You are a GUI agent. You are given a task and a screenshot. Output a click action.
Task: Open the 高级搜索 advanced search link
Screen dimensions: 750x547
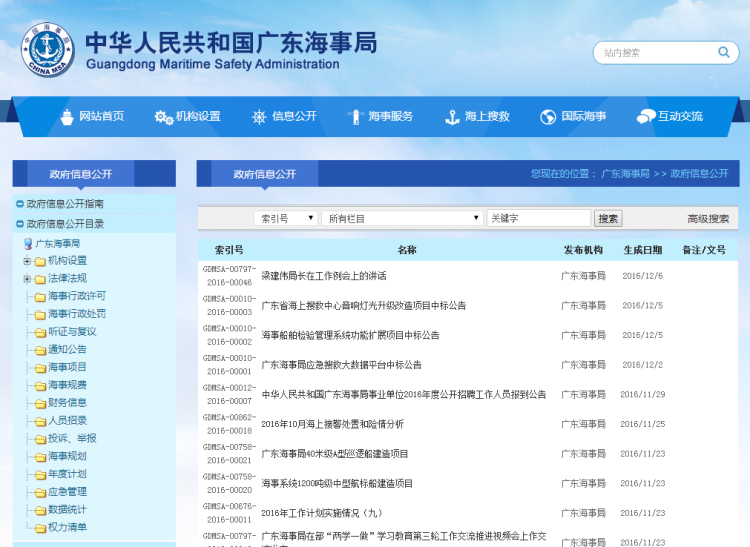click(707, 219)
